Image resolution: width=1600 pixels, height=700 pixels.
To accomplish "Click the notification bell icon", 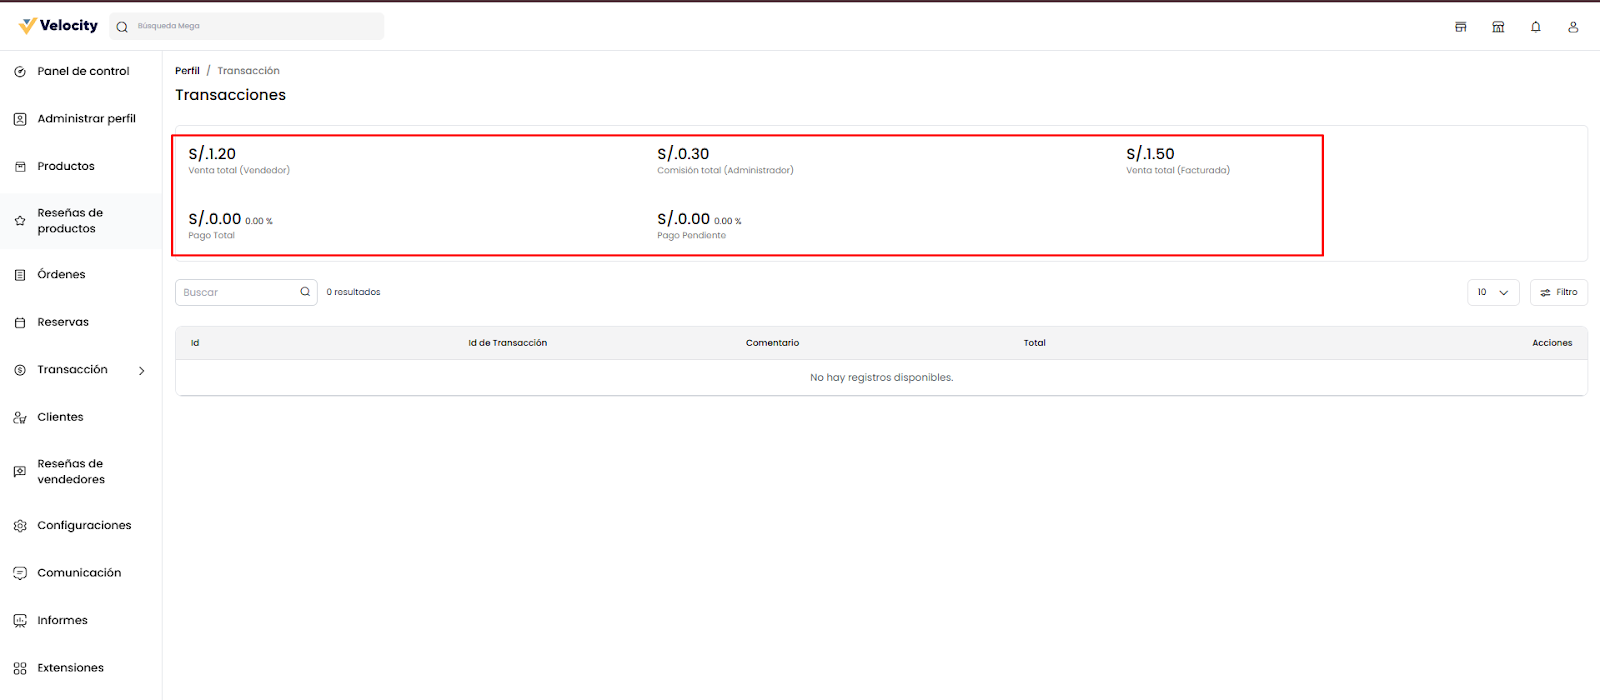I will [1535, 27].
